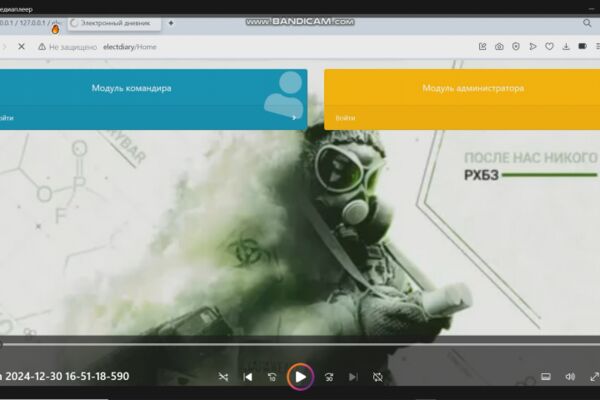Toggle repeat mode in the player

378,377
